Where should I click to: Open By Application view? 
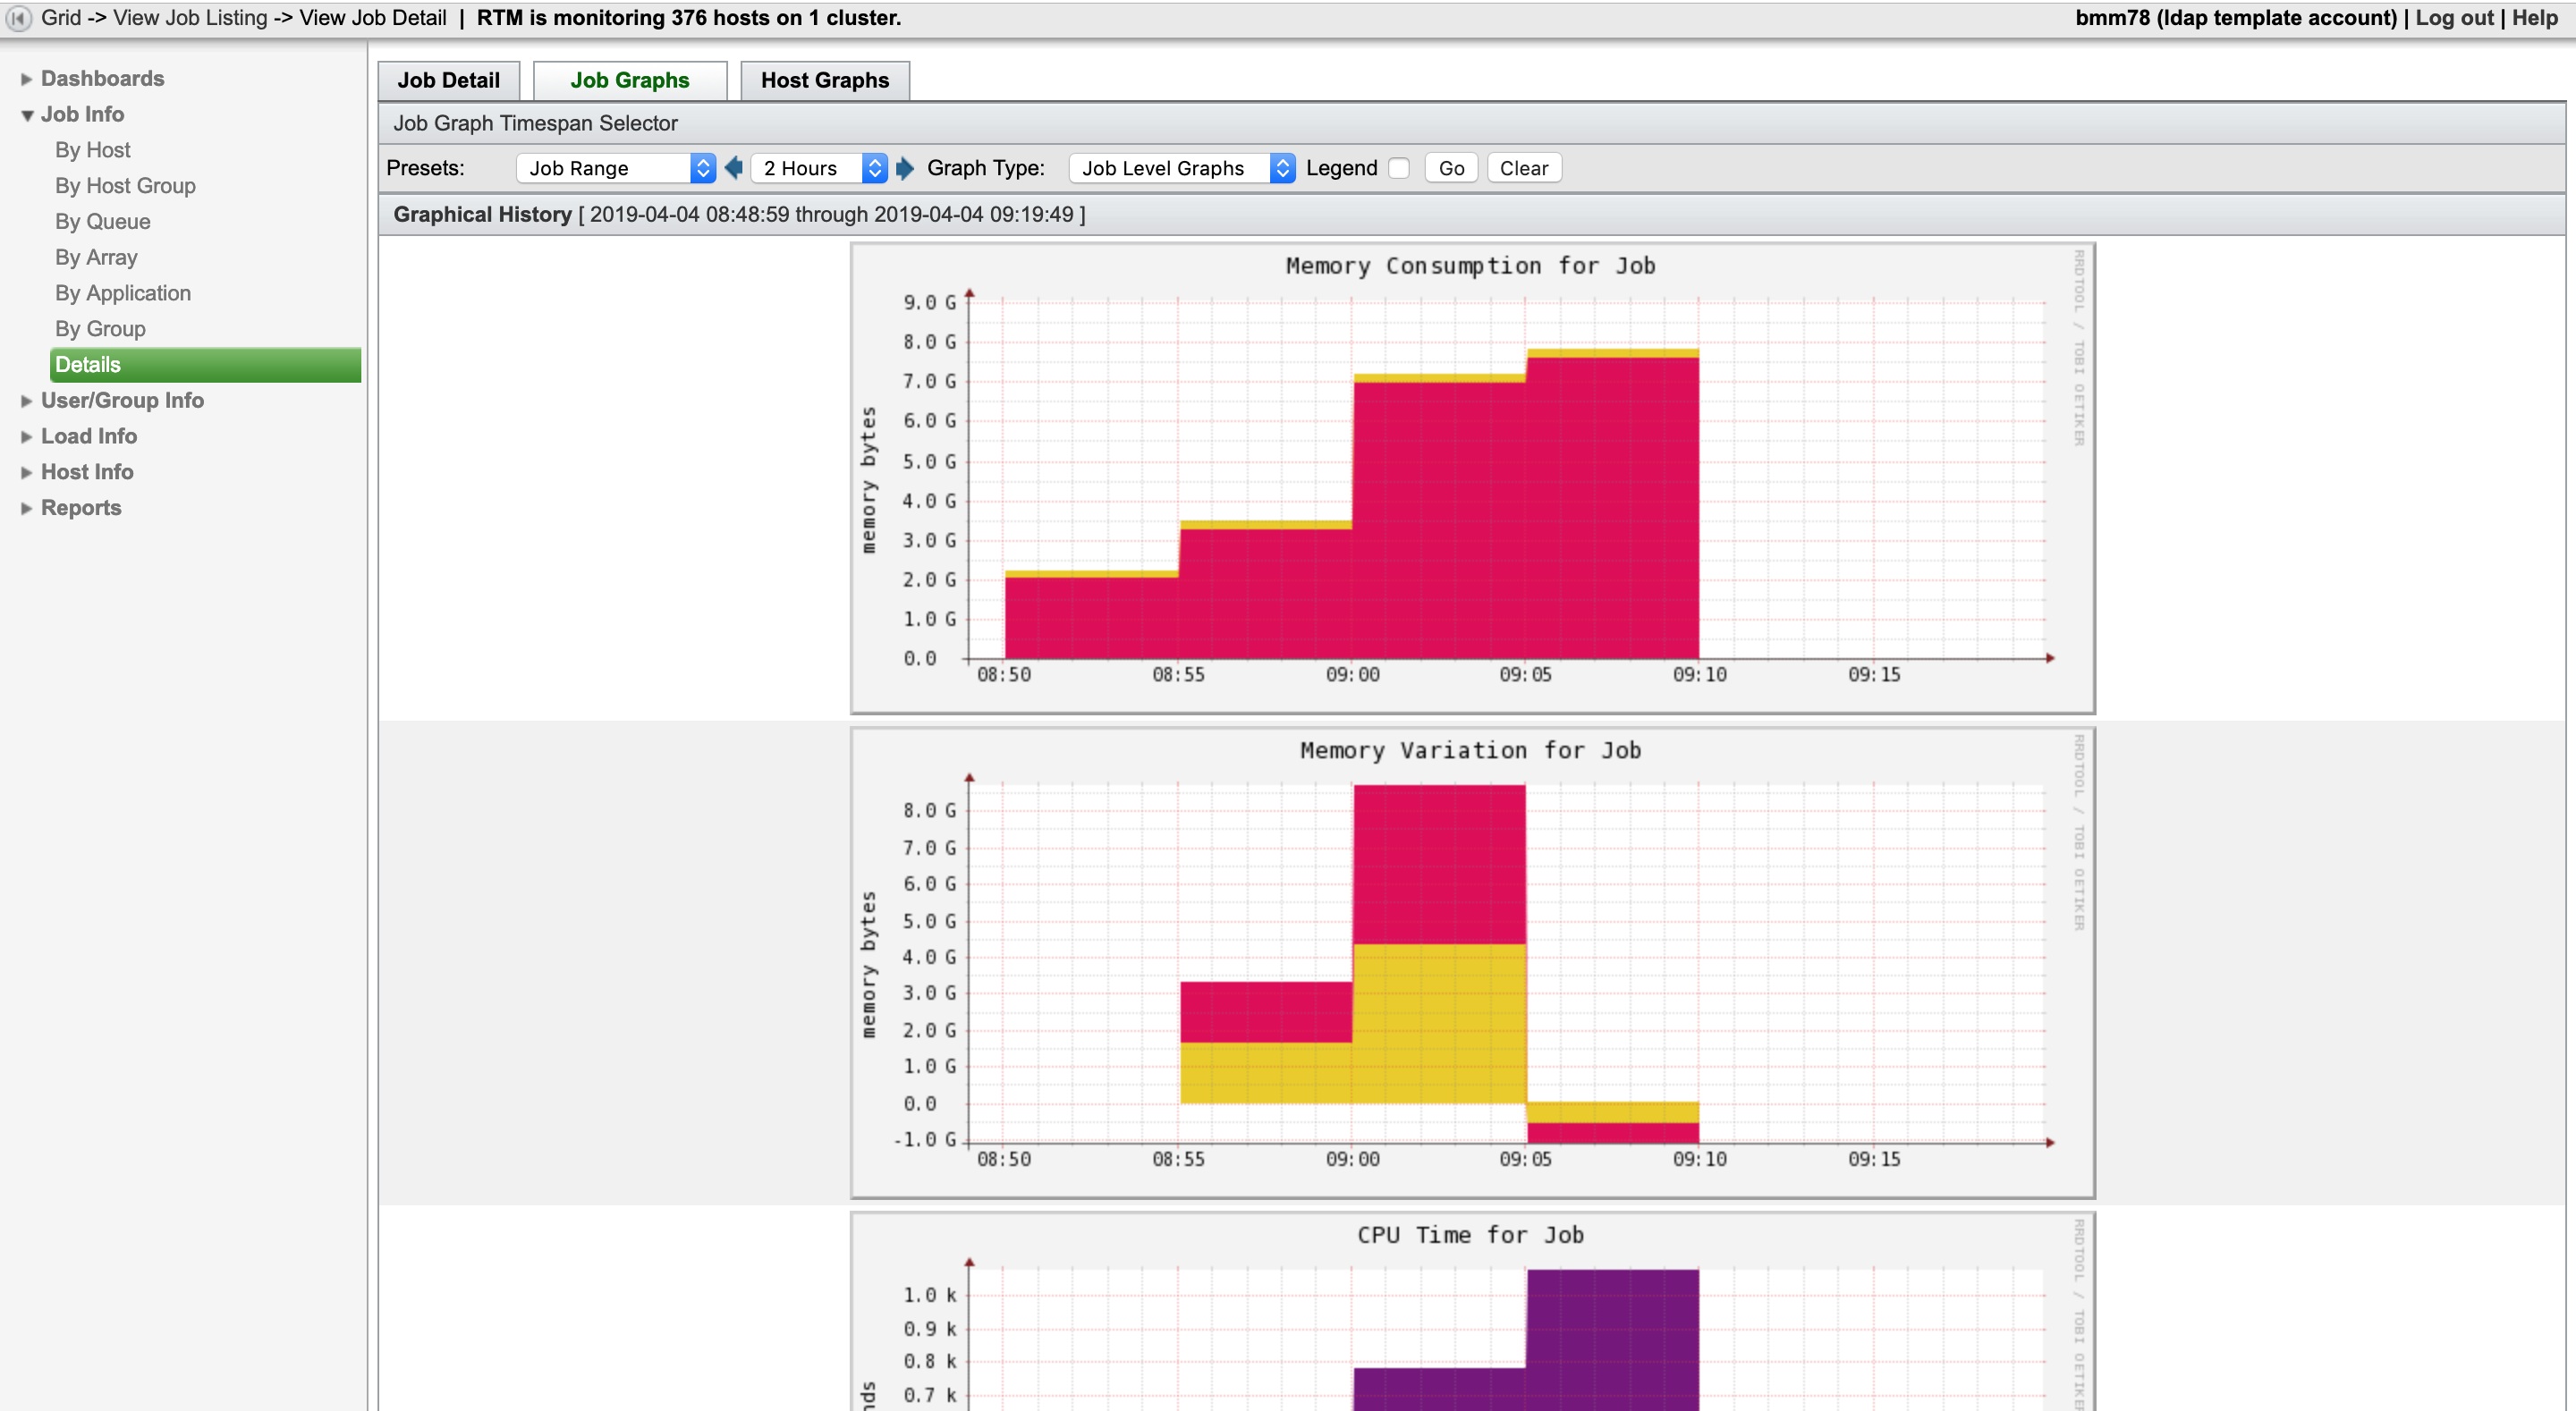[123, 293]
